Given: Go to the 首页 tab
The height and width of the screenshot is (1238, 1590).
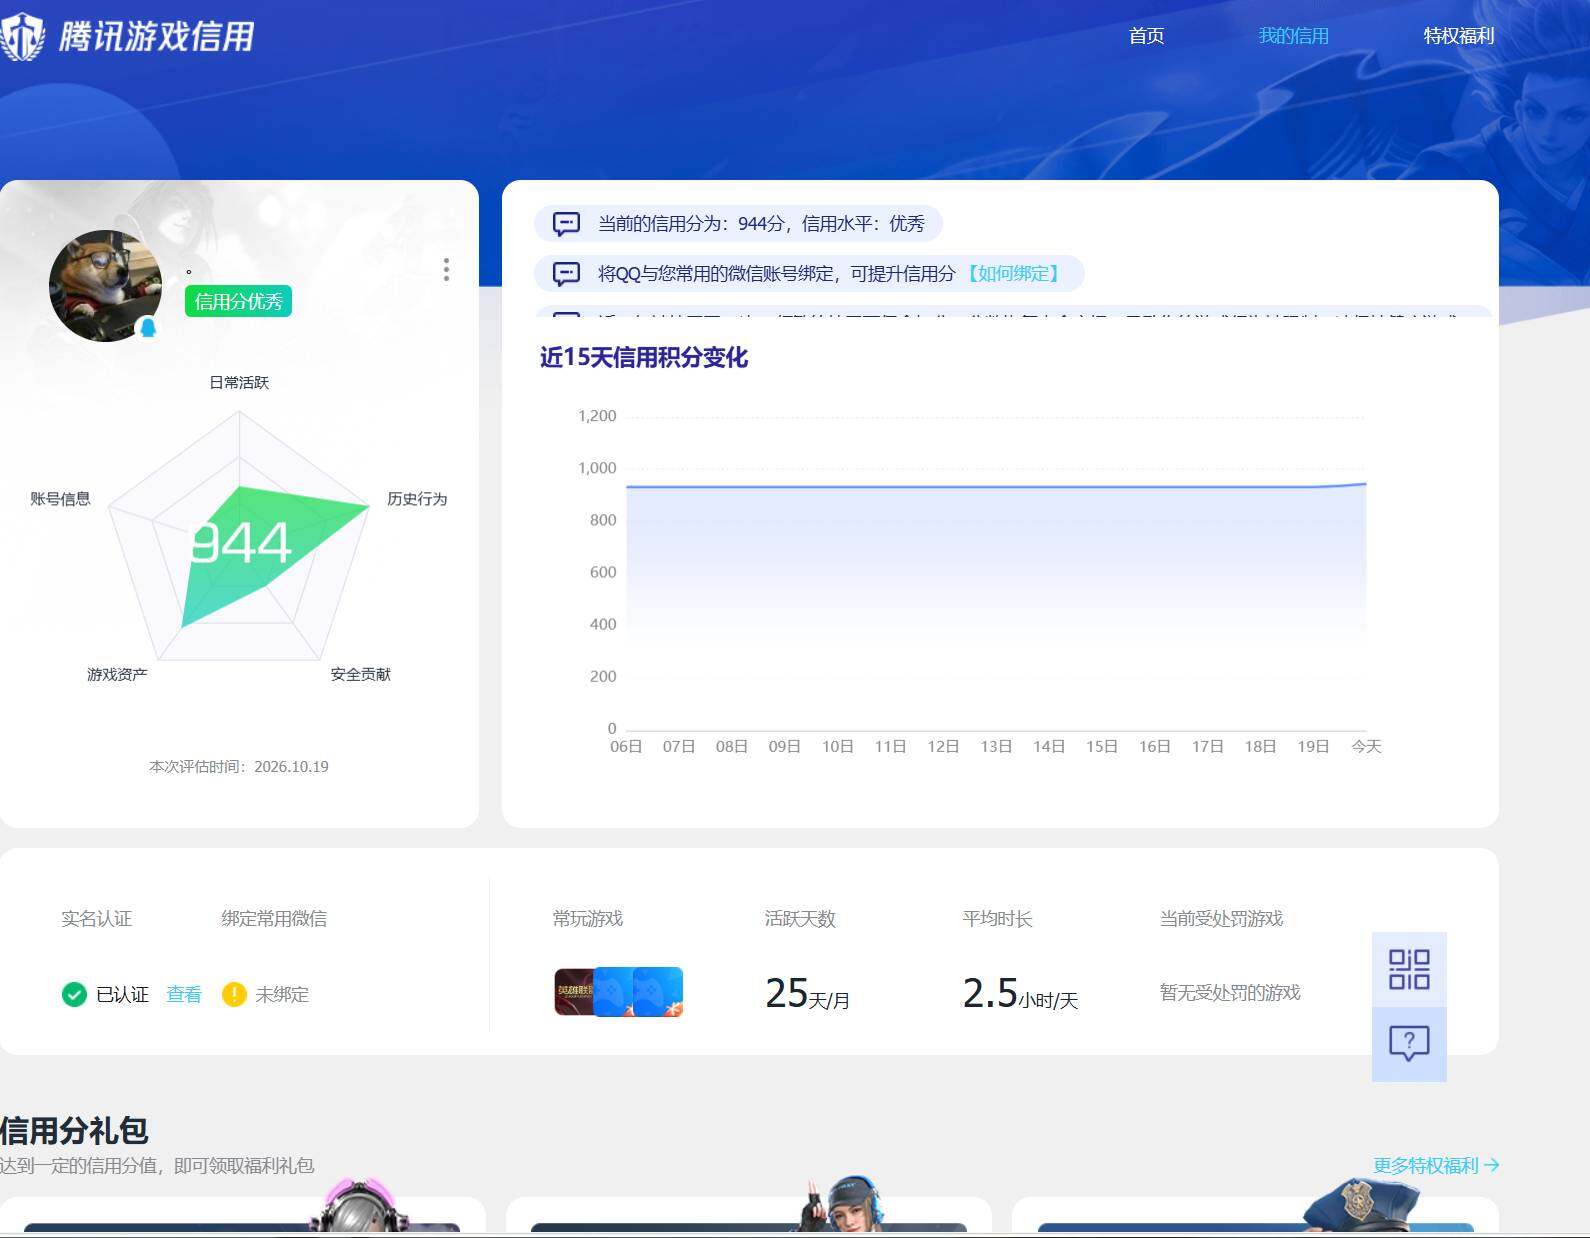Looking at the screenshot, I should pos(1146,36).
